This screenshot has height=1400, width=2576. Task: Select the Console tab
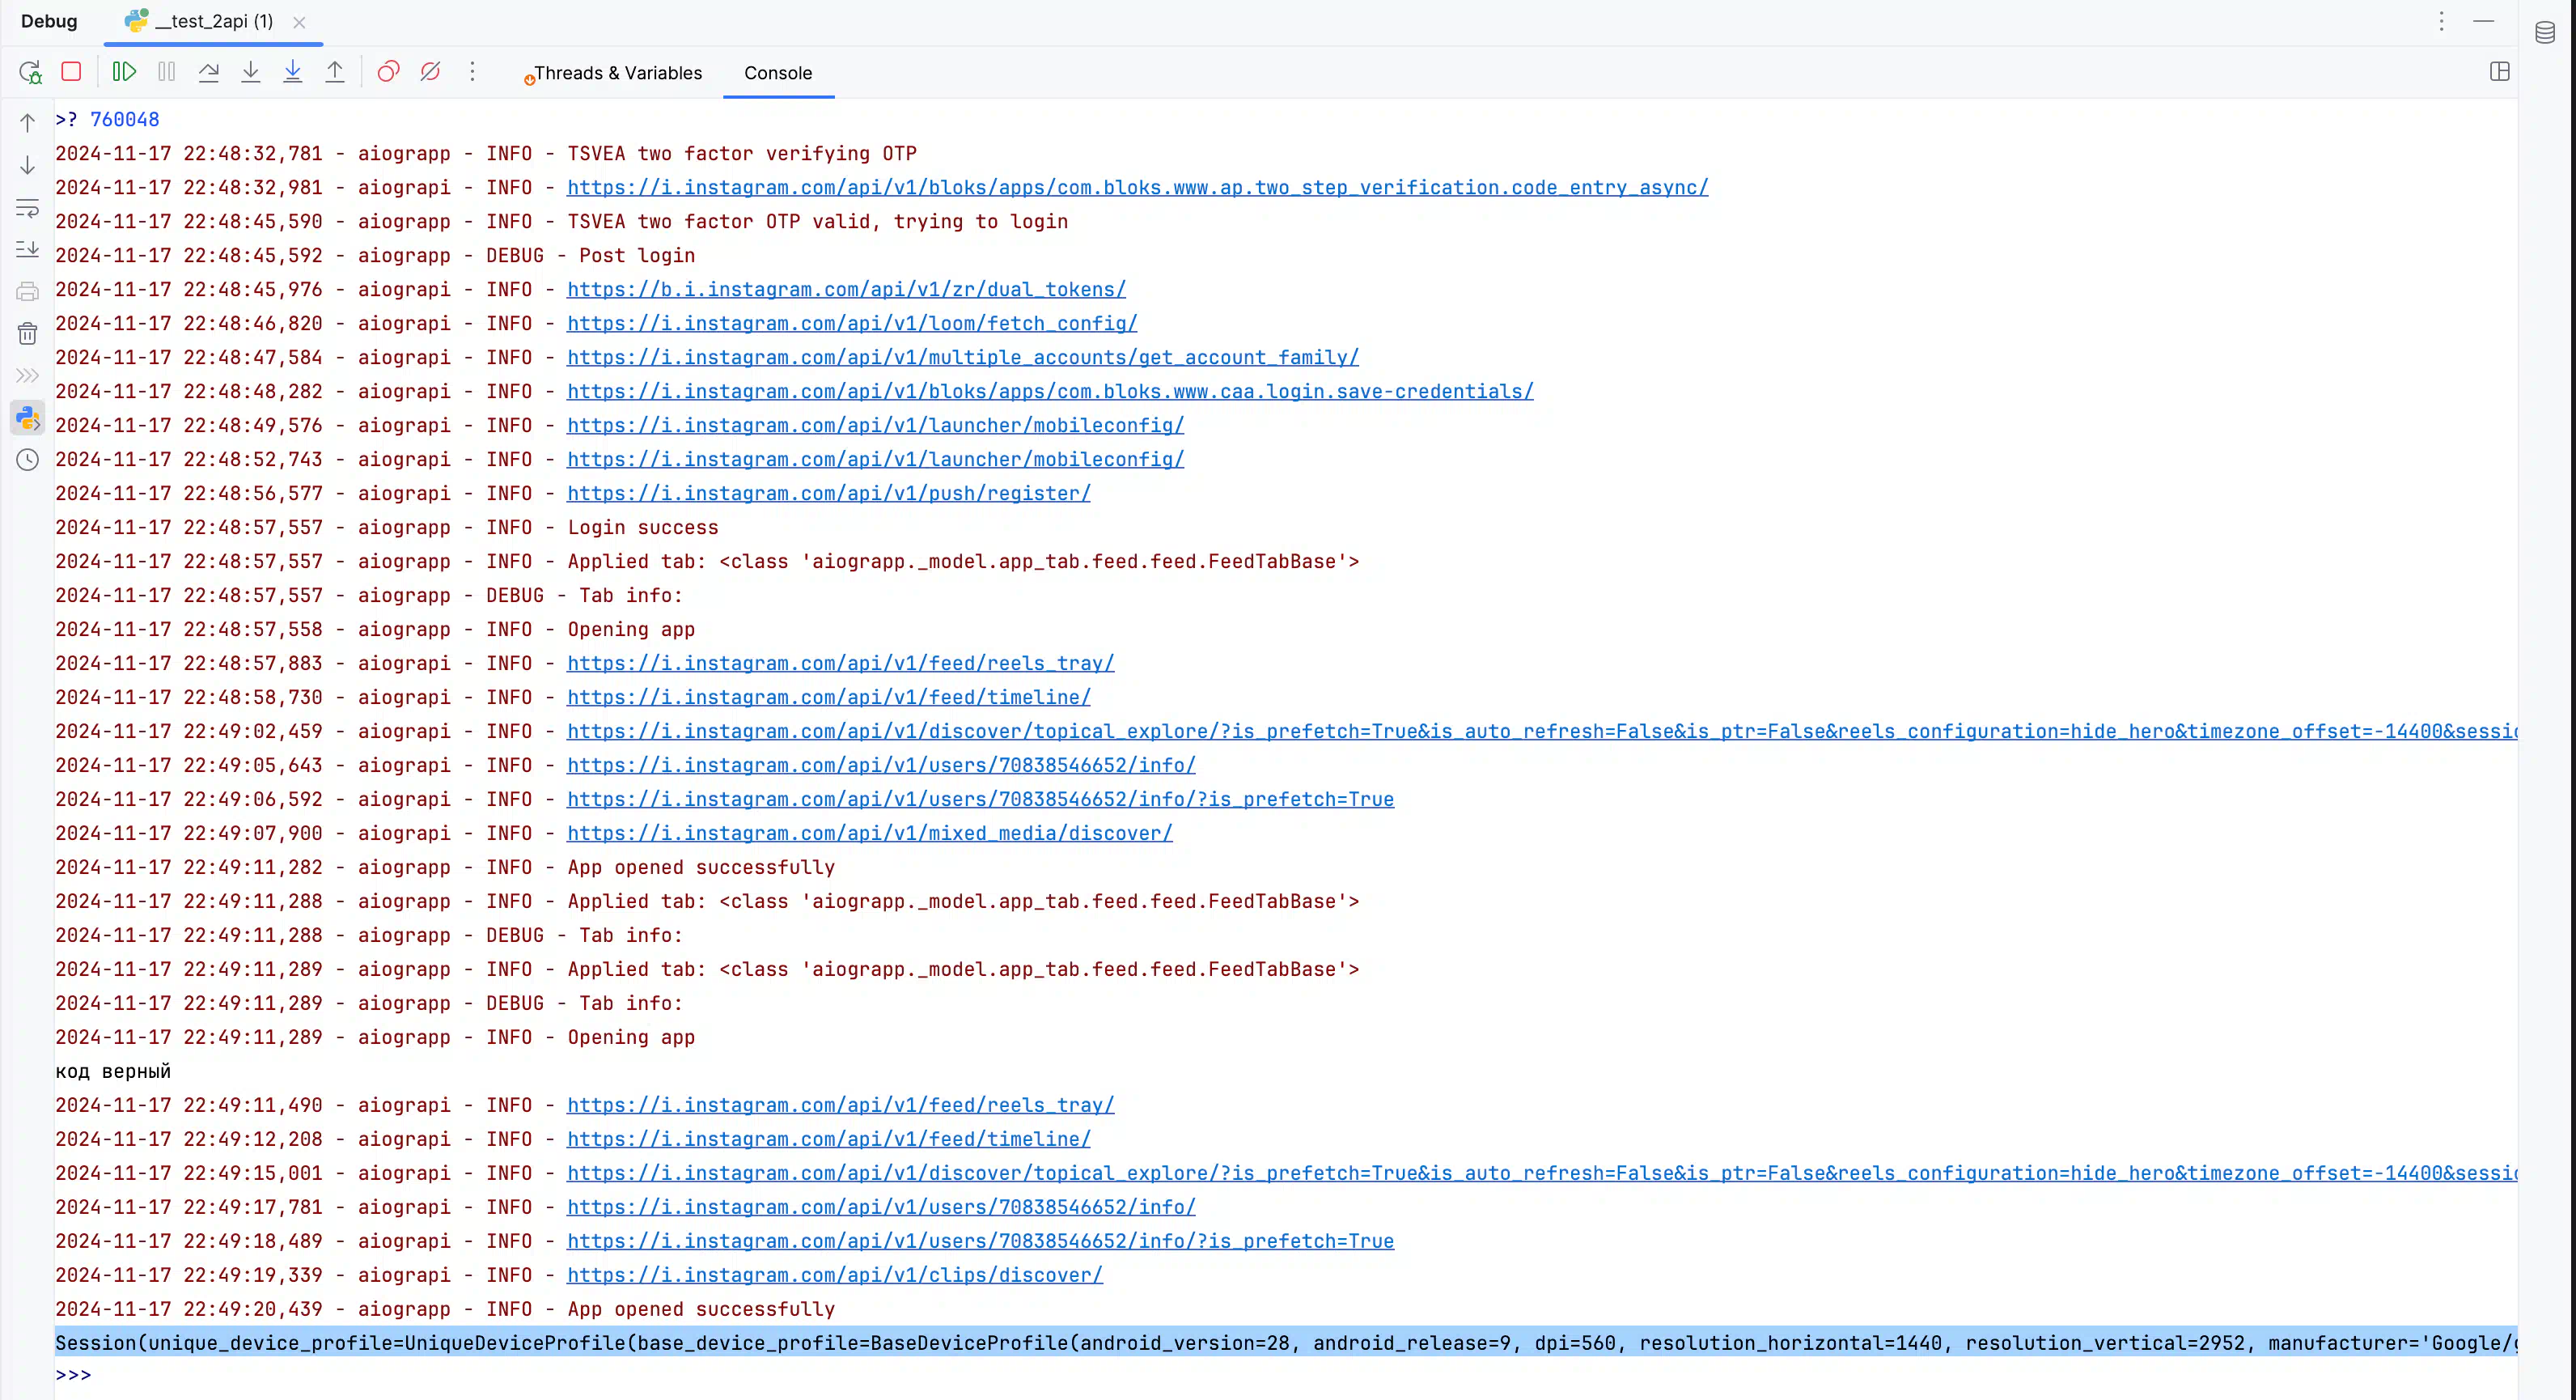778,73
